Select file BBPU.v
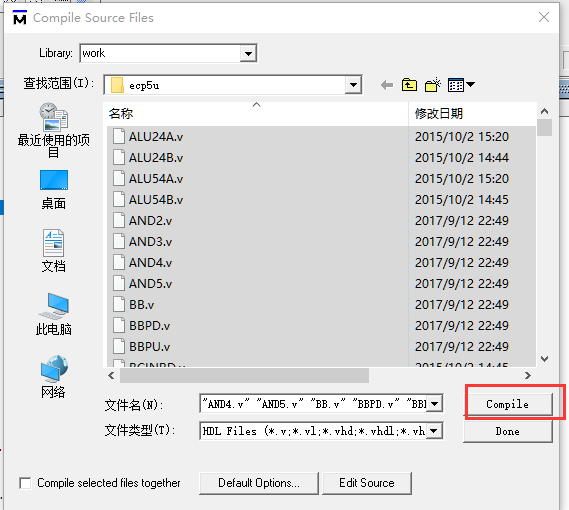569x510 pixels. click(150, 347)
